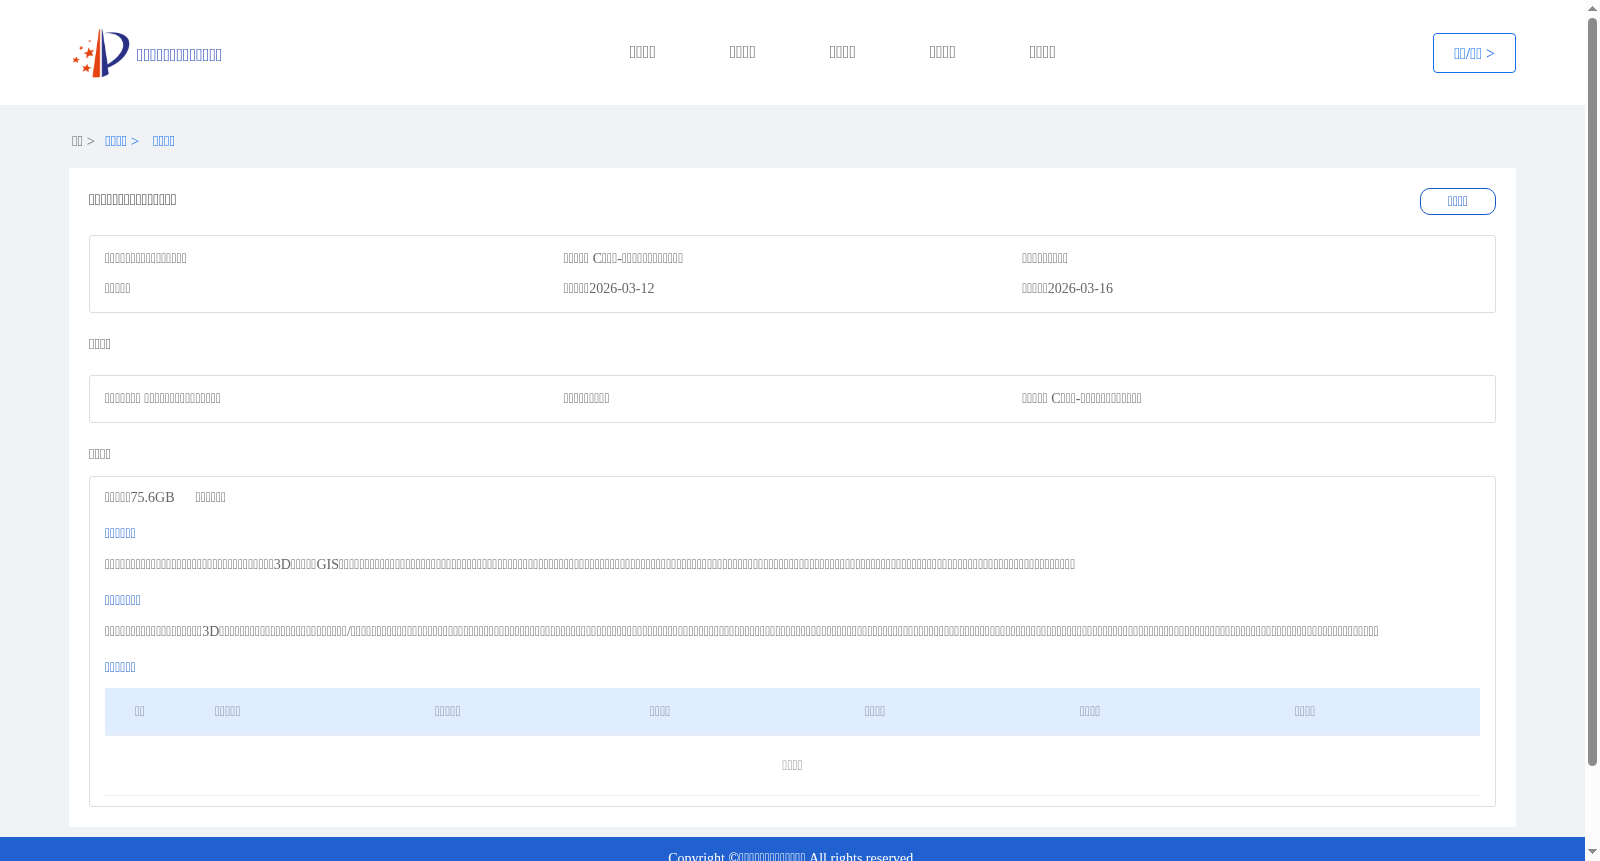Viewport: 1600px width, 861px height.
Task: Click the scrollbar up arrow
Action: 1592,8
